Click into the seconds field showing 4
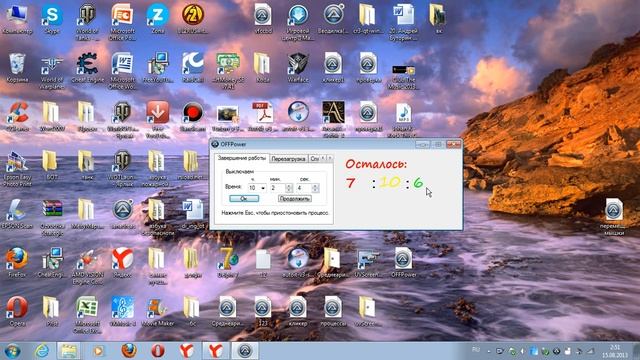640x360 pixels. (303, 188)
